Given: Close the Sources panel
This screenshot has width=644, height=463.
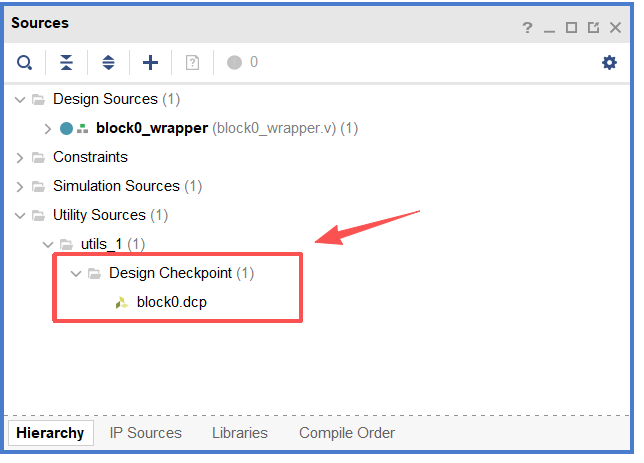Looking at the screenshot, I should click(x=615, y=28).
